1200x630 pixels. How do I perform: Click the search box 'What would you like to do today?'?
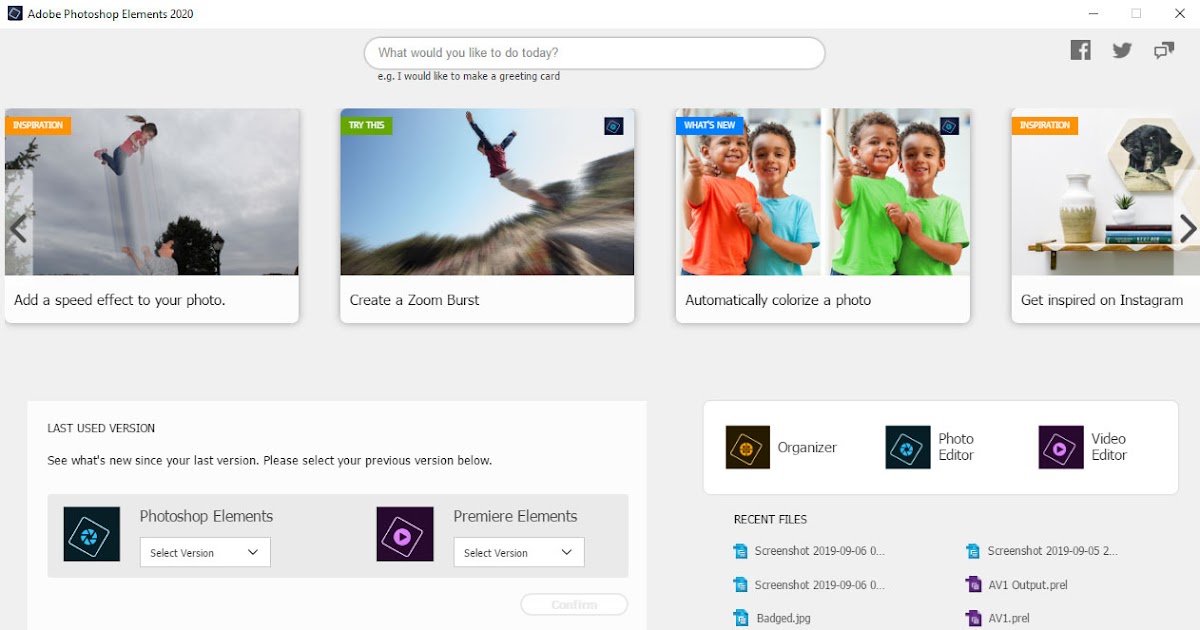(594, 53)
